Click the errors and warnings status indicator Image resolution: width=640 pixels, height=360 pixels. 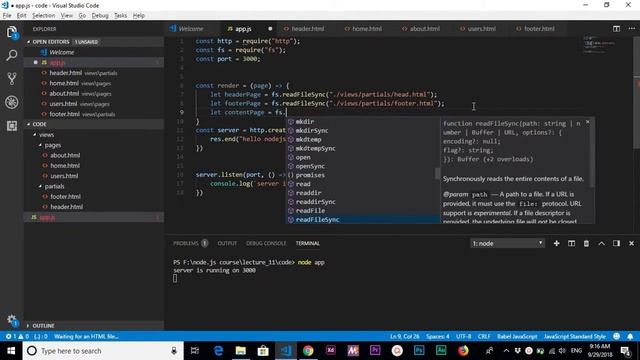pyautogui.click(x=17, y=336)
